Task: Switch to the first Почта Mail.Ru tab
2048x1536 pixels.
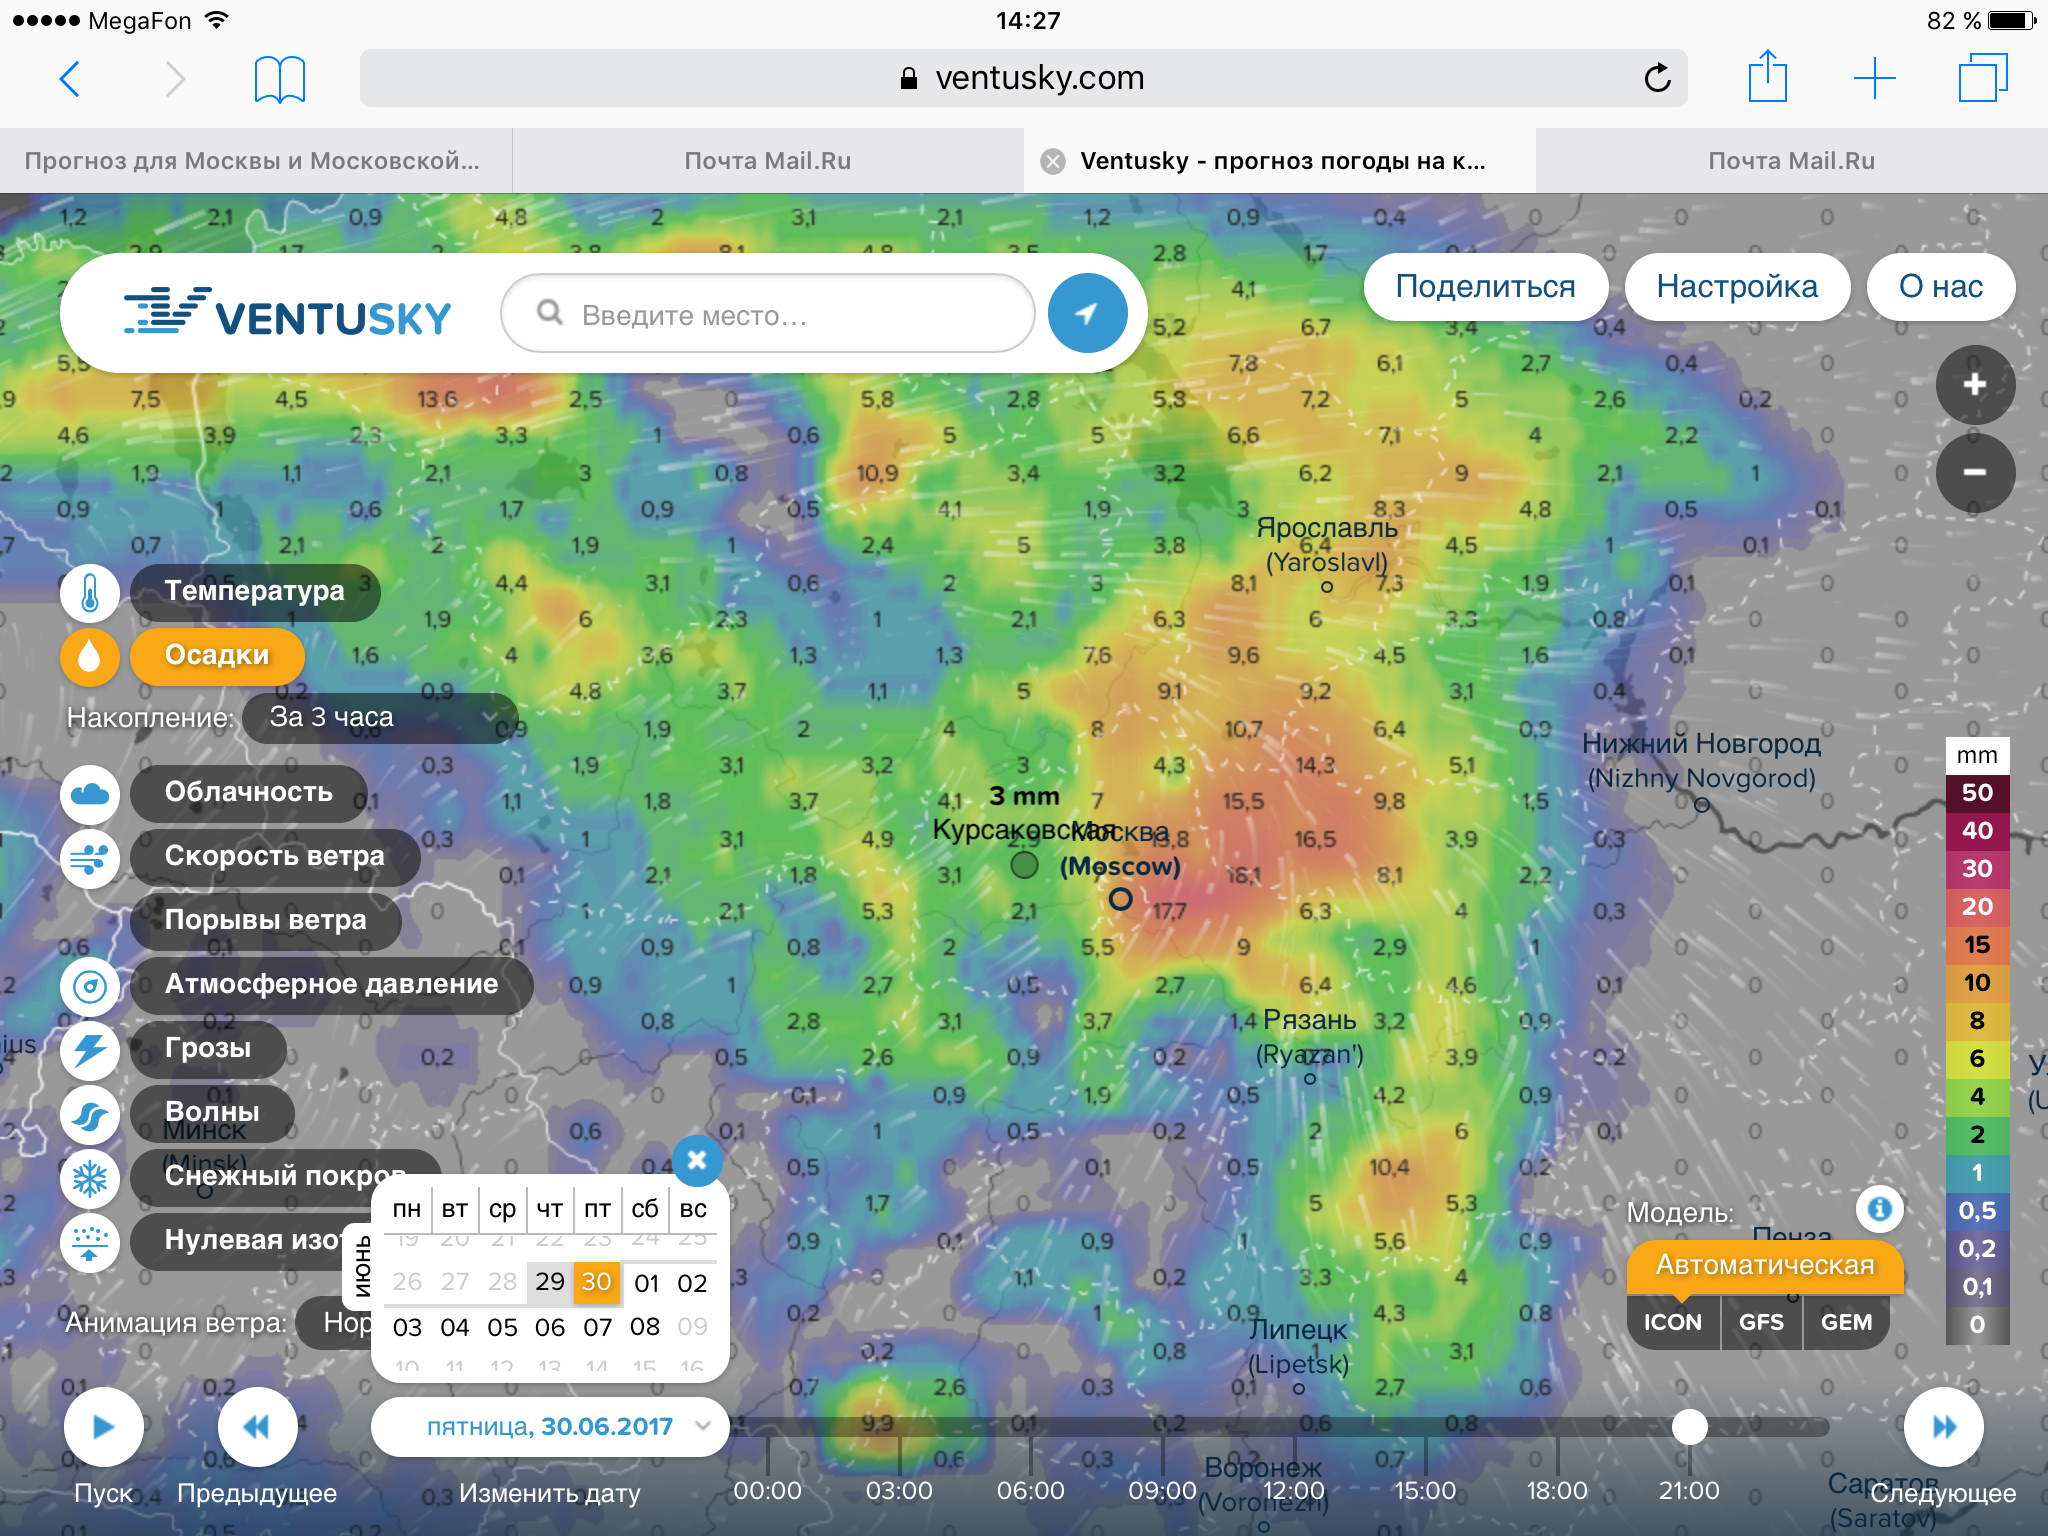Action: coord(767,161)
